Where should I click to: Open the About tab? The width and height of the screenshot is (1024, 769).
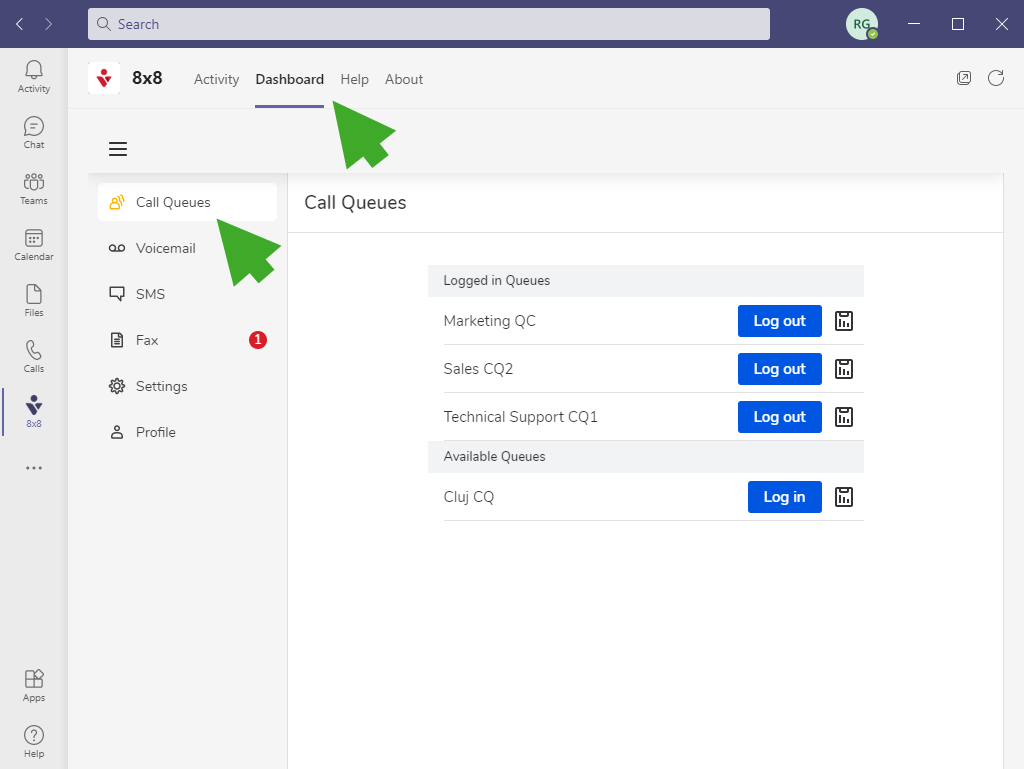pos(404,79)
